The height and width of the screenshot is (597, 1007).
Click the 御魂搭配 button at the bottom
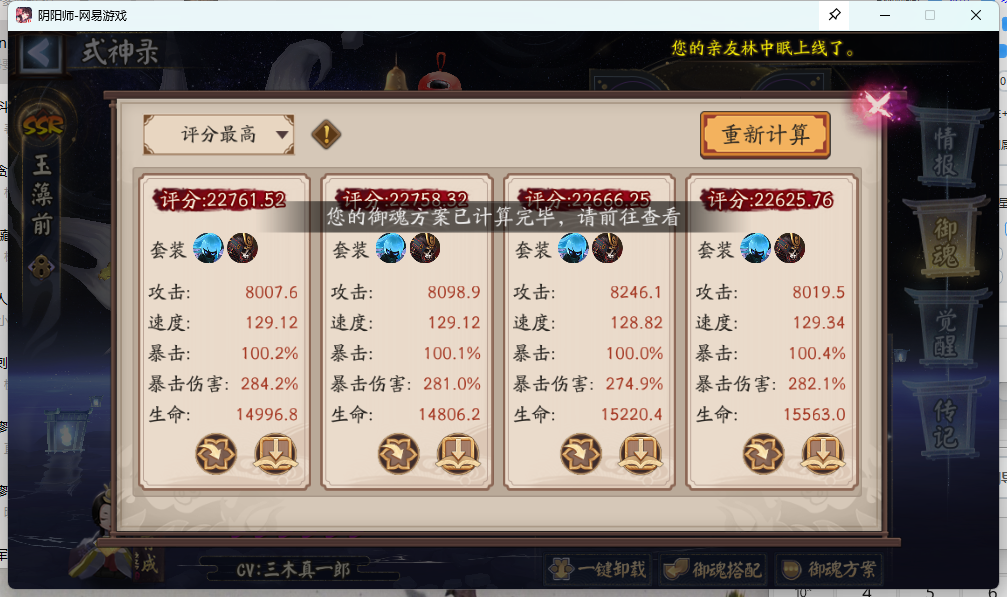(713, 569)
